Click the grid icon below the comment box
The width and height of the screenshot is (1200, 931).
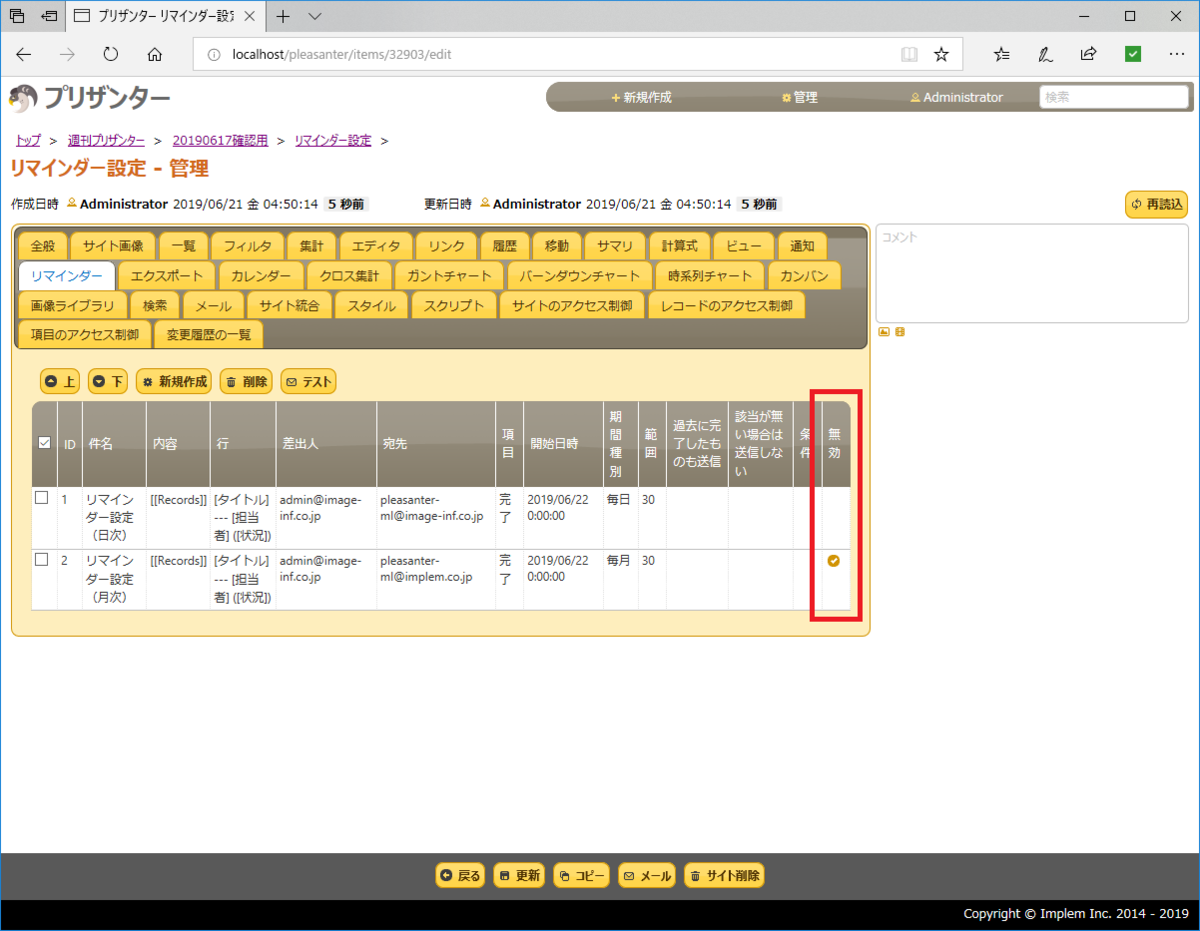tap(898, 331)
